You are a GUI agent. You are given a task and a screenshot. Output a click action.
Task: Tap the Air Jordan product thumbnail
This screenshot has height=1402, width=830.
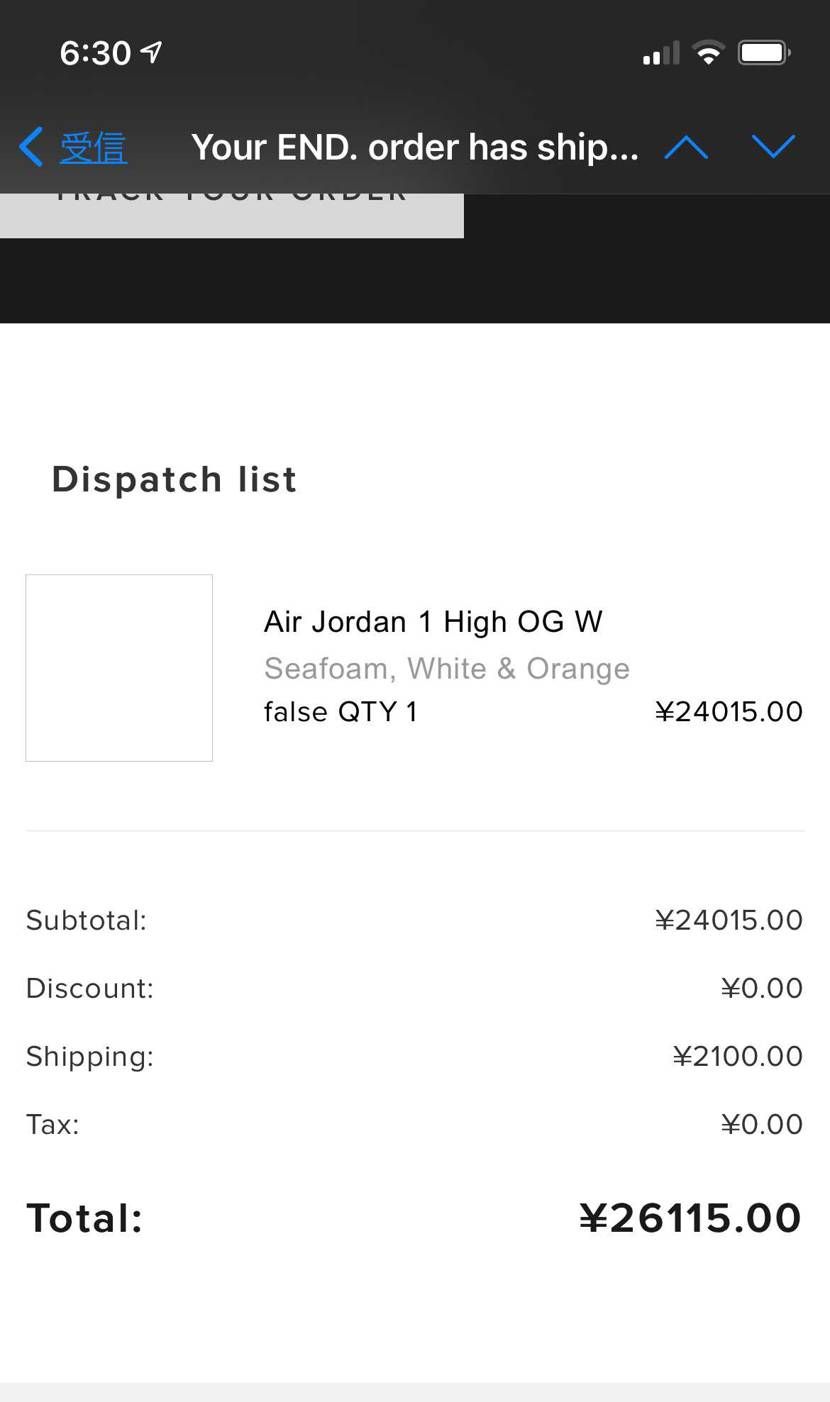tap(119, 668)
